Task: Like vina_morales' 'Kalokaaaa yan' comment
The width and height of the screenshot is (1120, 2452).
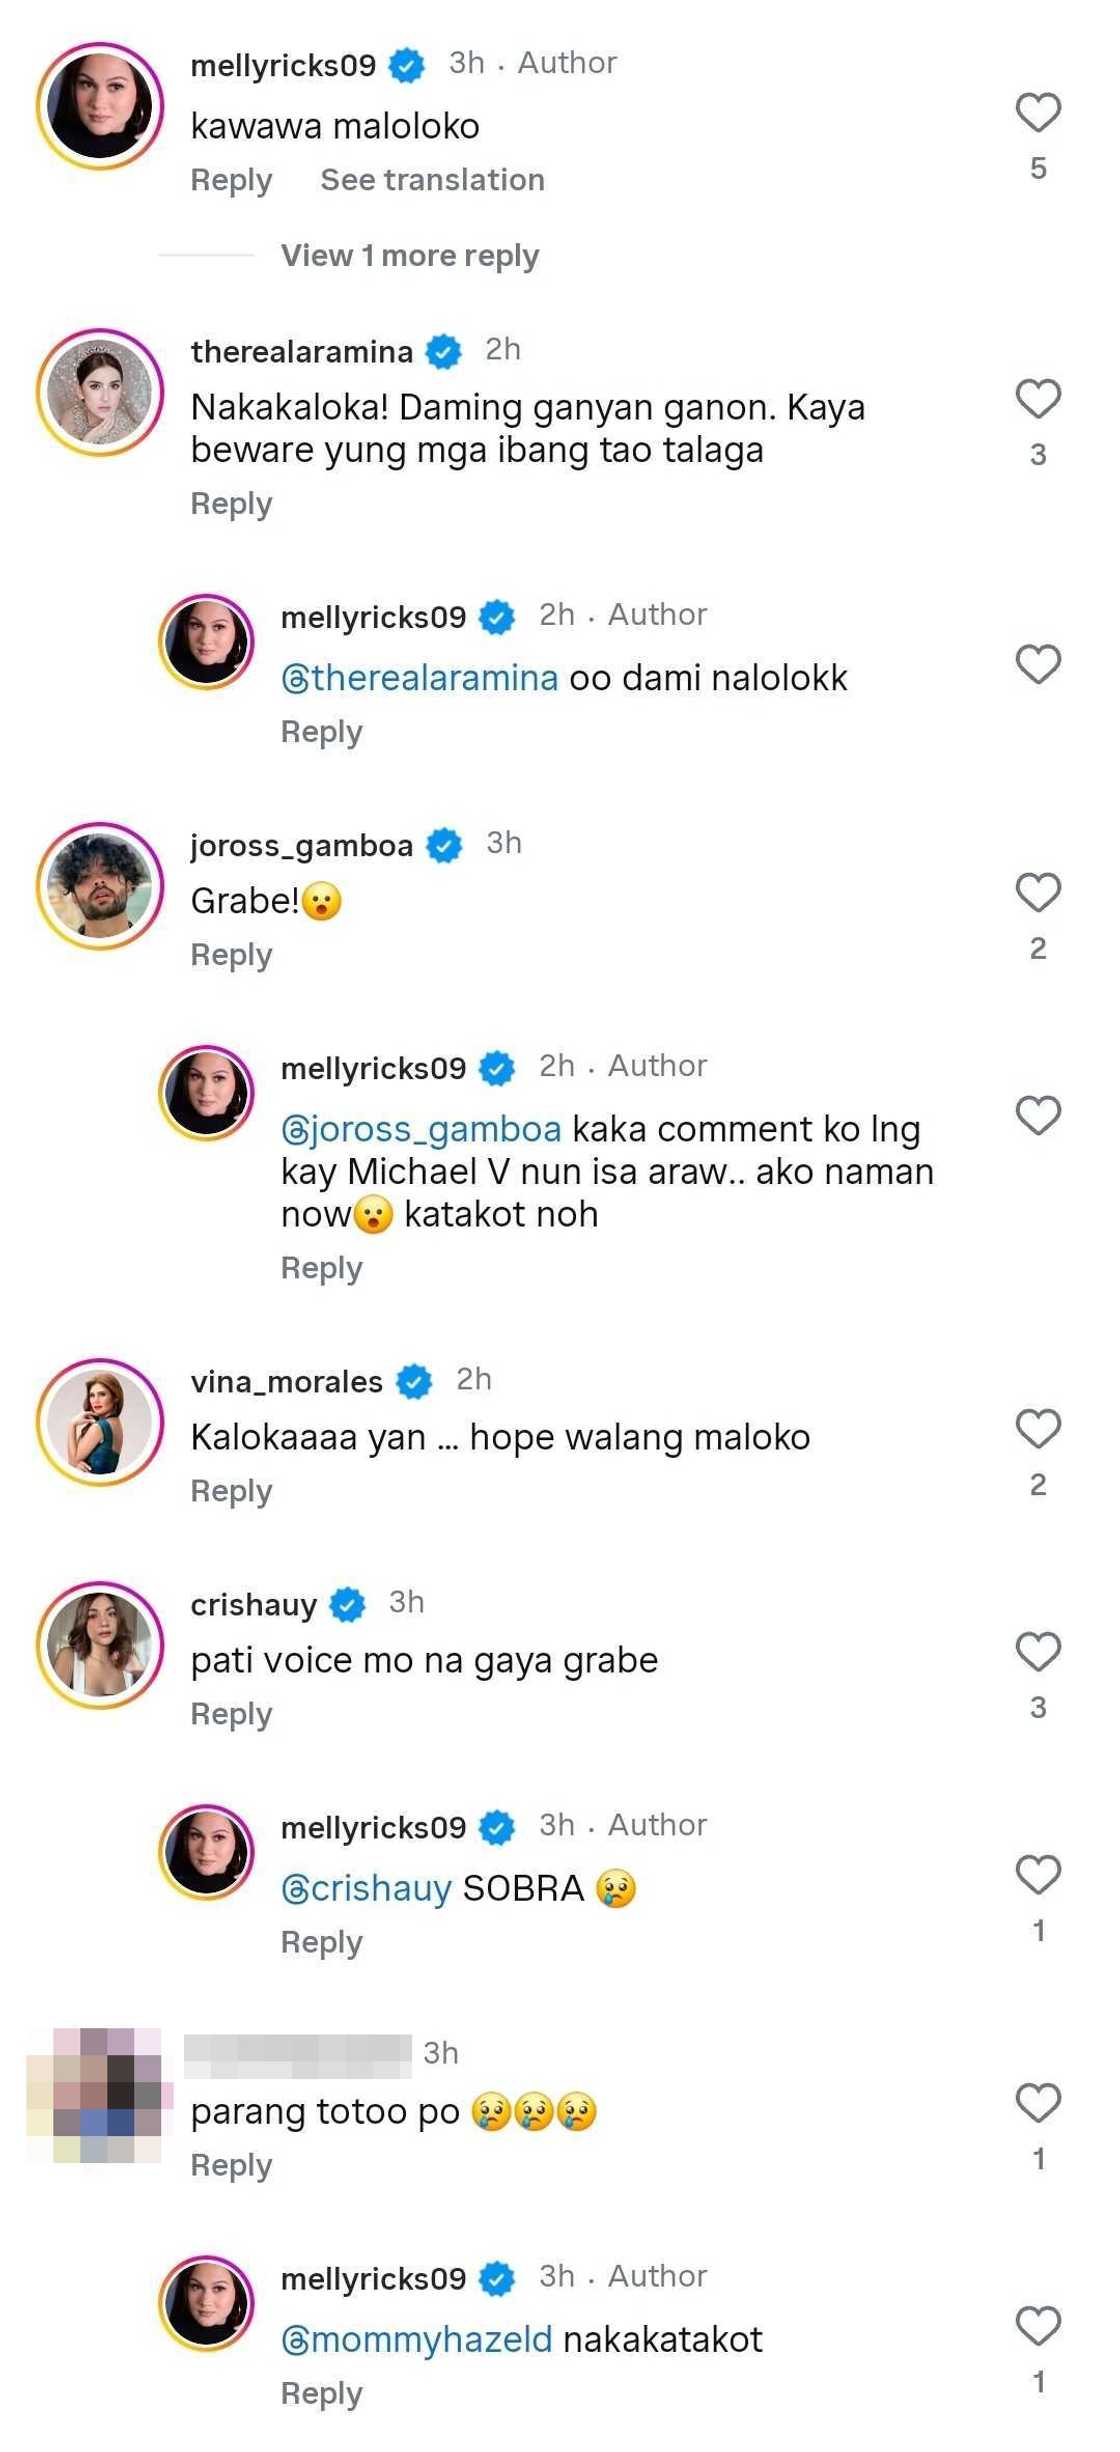Action: 1038,1428
